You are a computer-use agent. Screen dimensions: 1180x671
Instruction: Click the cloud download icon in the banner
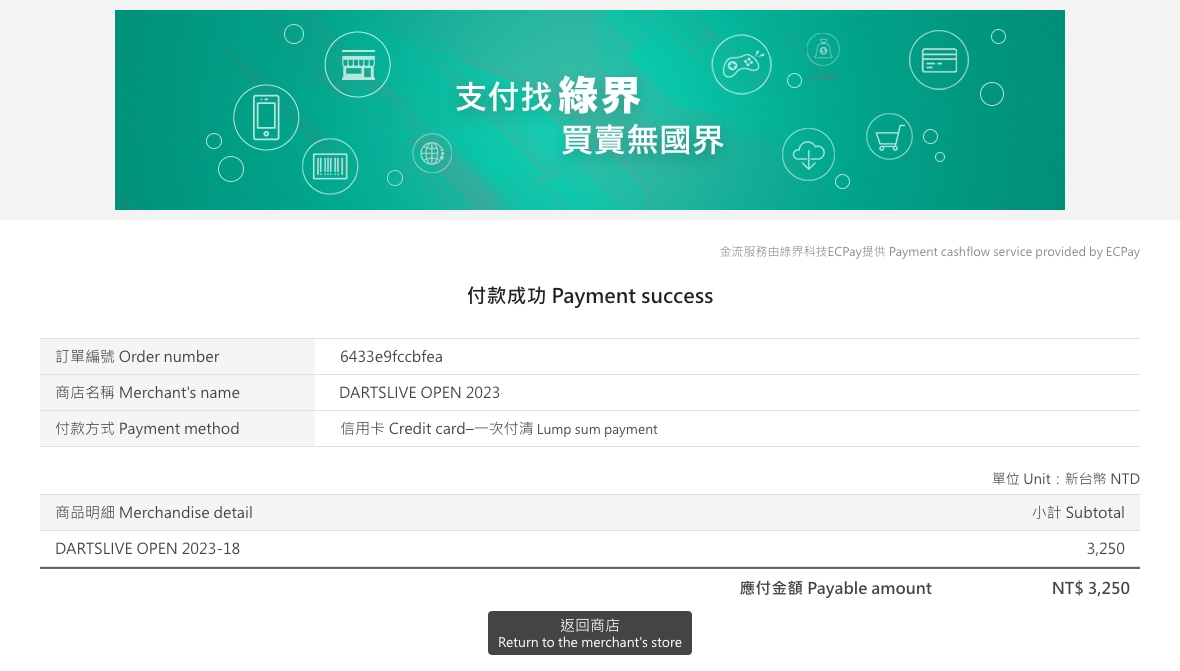[x=808, y=155]
